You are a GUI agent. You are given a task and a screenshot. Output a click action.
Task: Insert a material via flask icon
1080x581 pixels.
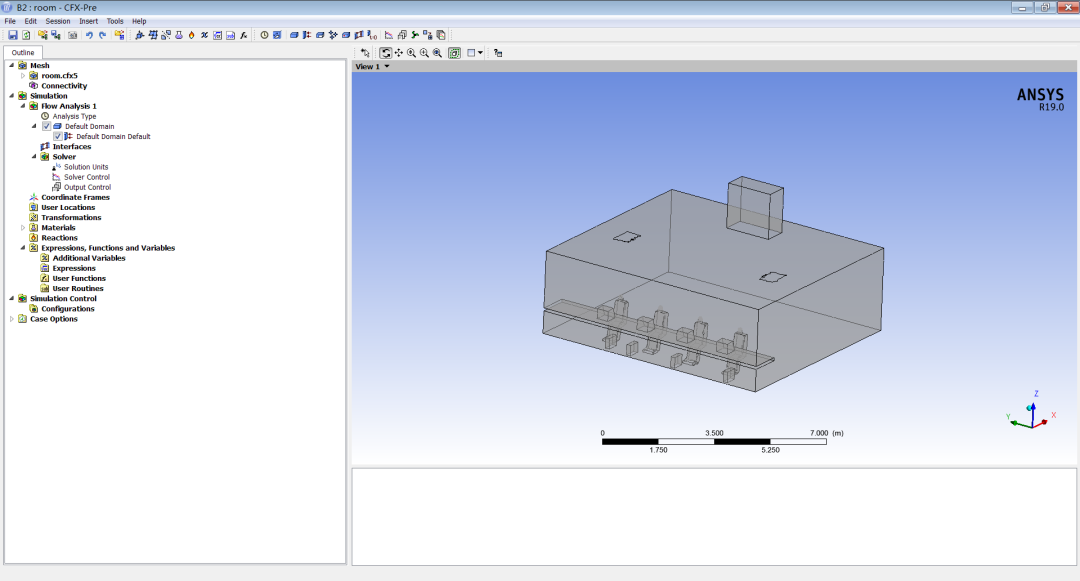(x=179, y=35)
